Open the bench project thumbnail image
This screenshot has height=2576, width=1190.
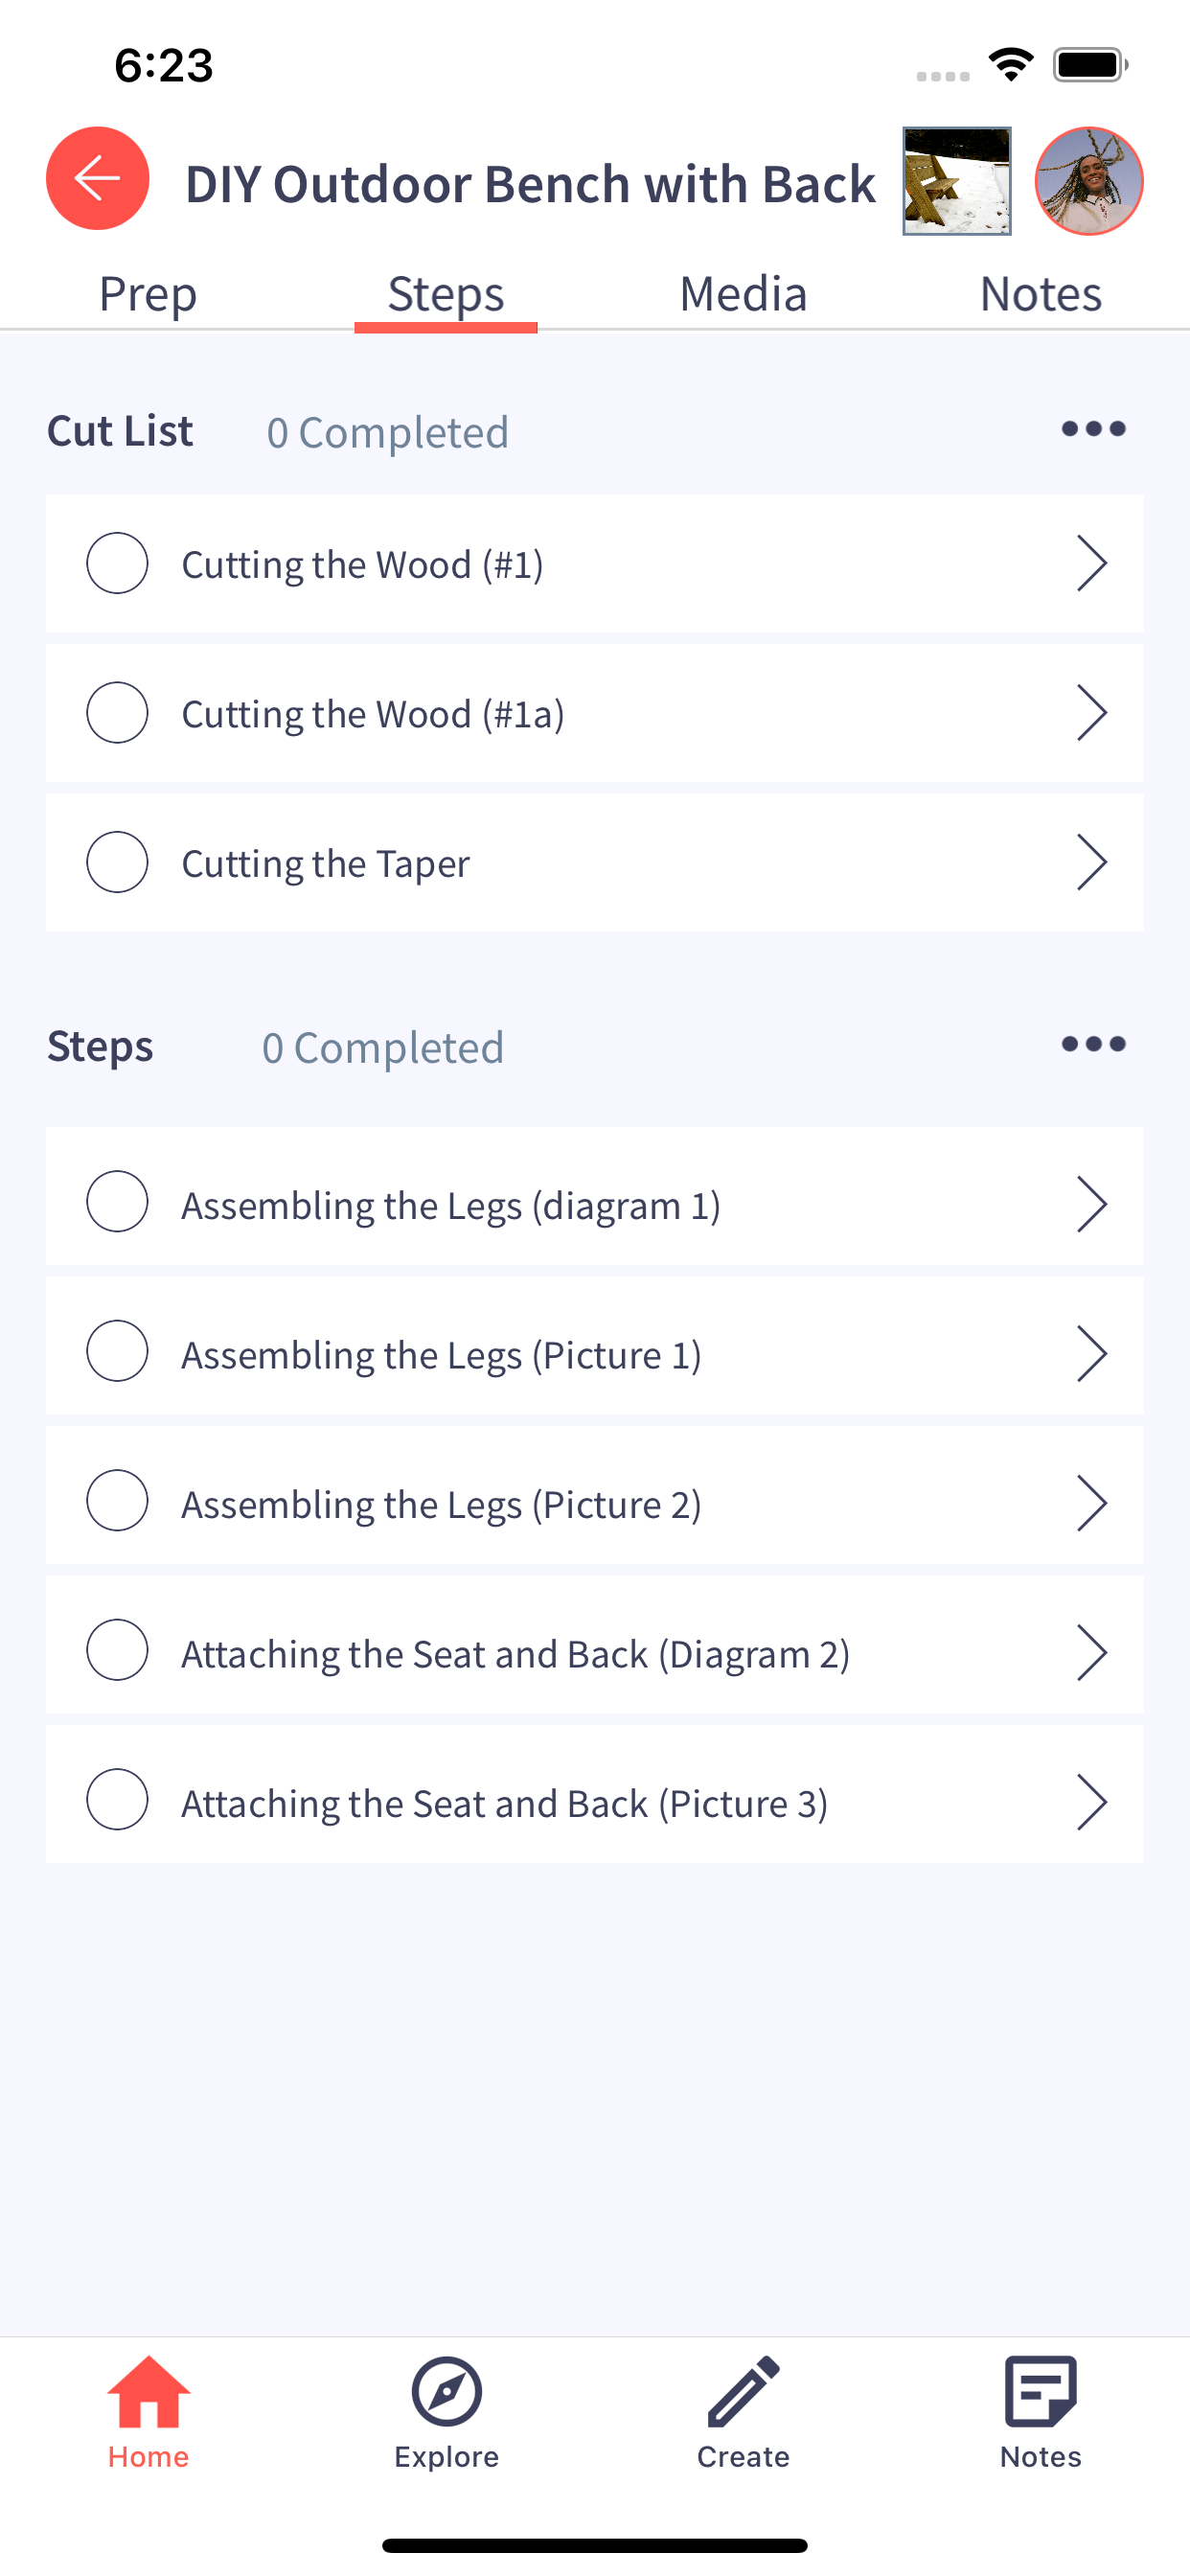957,181
